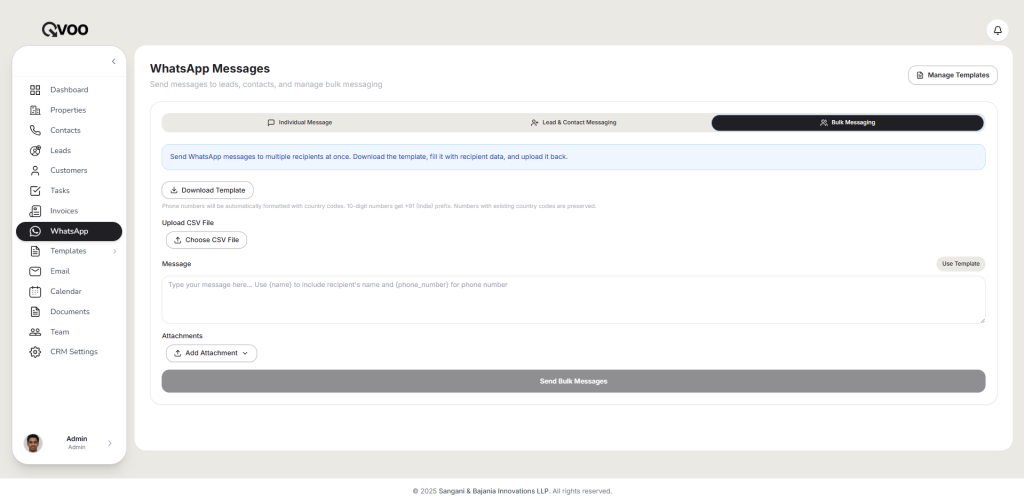Switch to Lead & Contact Messaging tab
The height and width of the screenshot is (503, 1024).
click(x=573, y=122)
